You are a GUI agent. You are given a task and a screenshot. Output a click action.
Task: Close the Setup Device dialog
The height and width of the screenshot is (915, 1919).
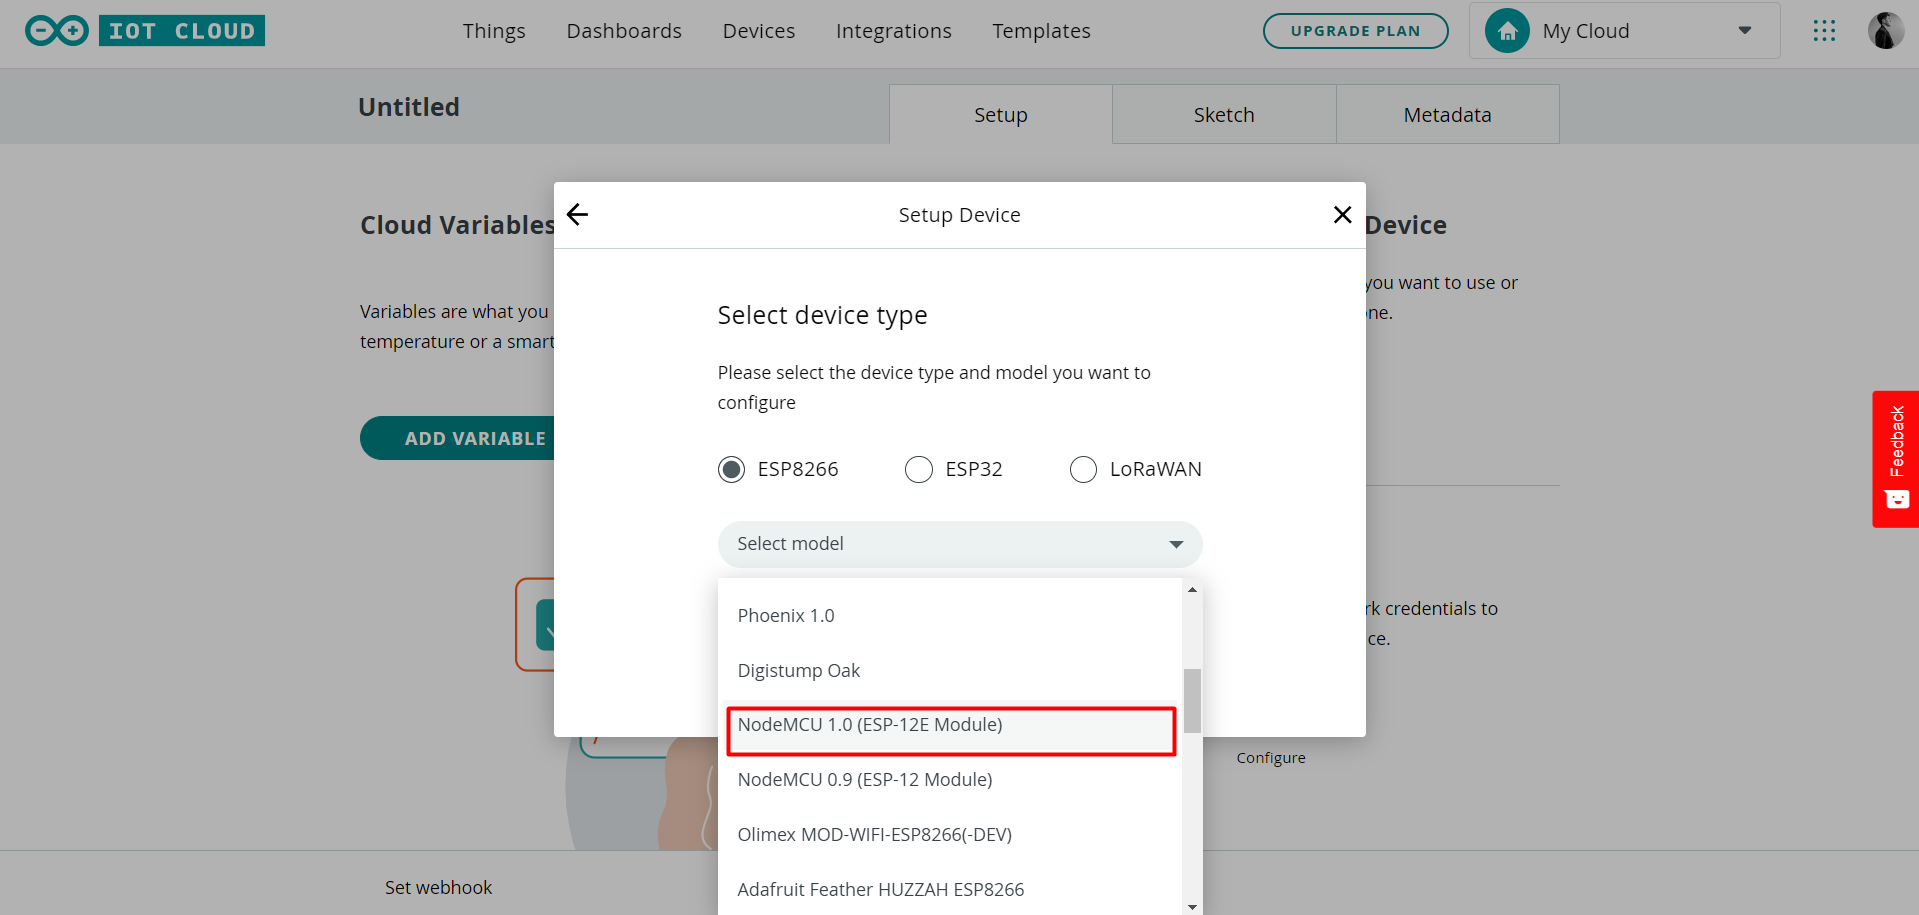[1342, 214]
